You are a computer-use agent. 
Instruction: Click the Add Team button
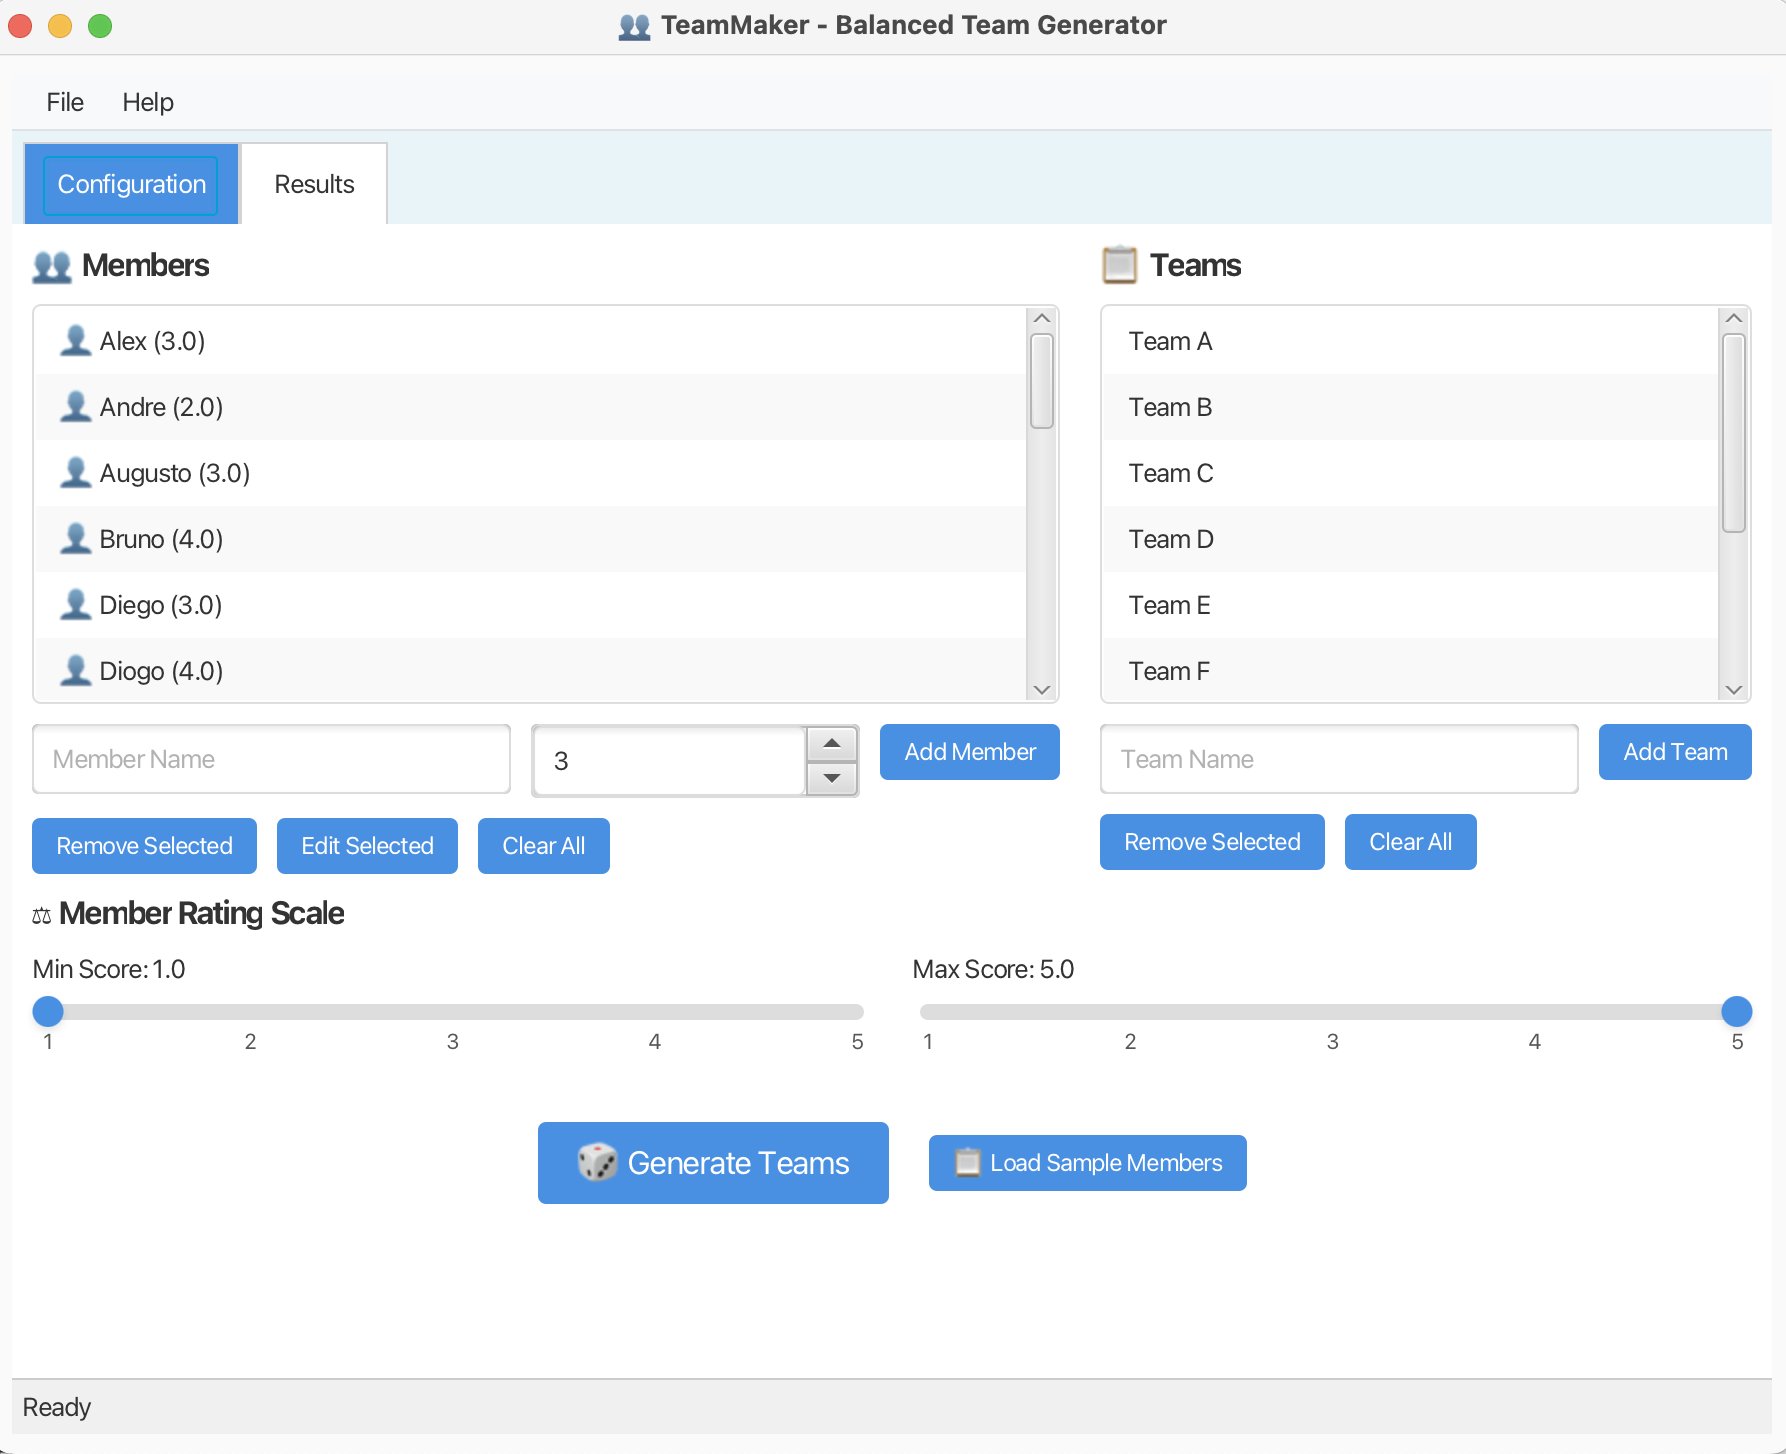[1675, 752]
